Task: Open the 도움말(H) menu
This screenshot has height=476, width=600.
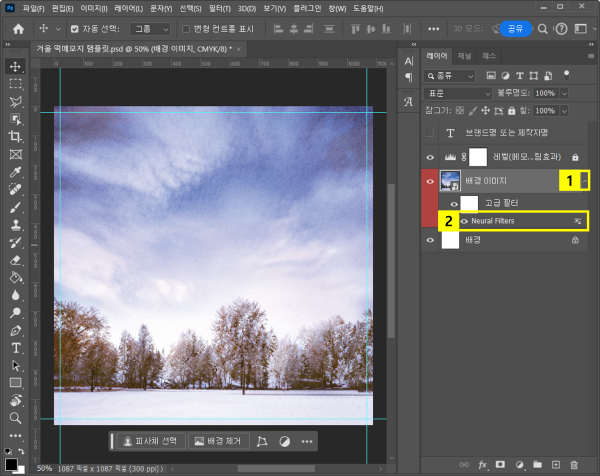Action: (x=368, y=8)
